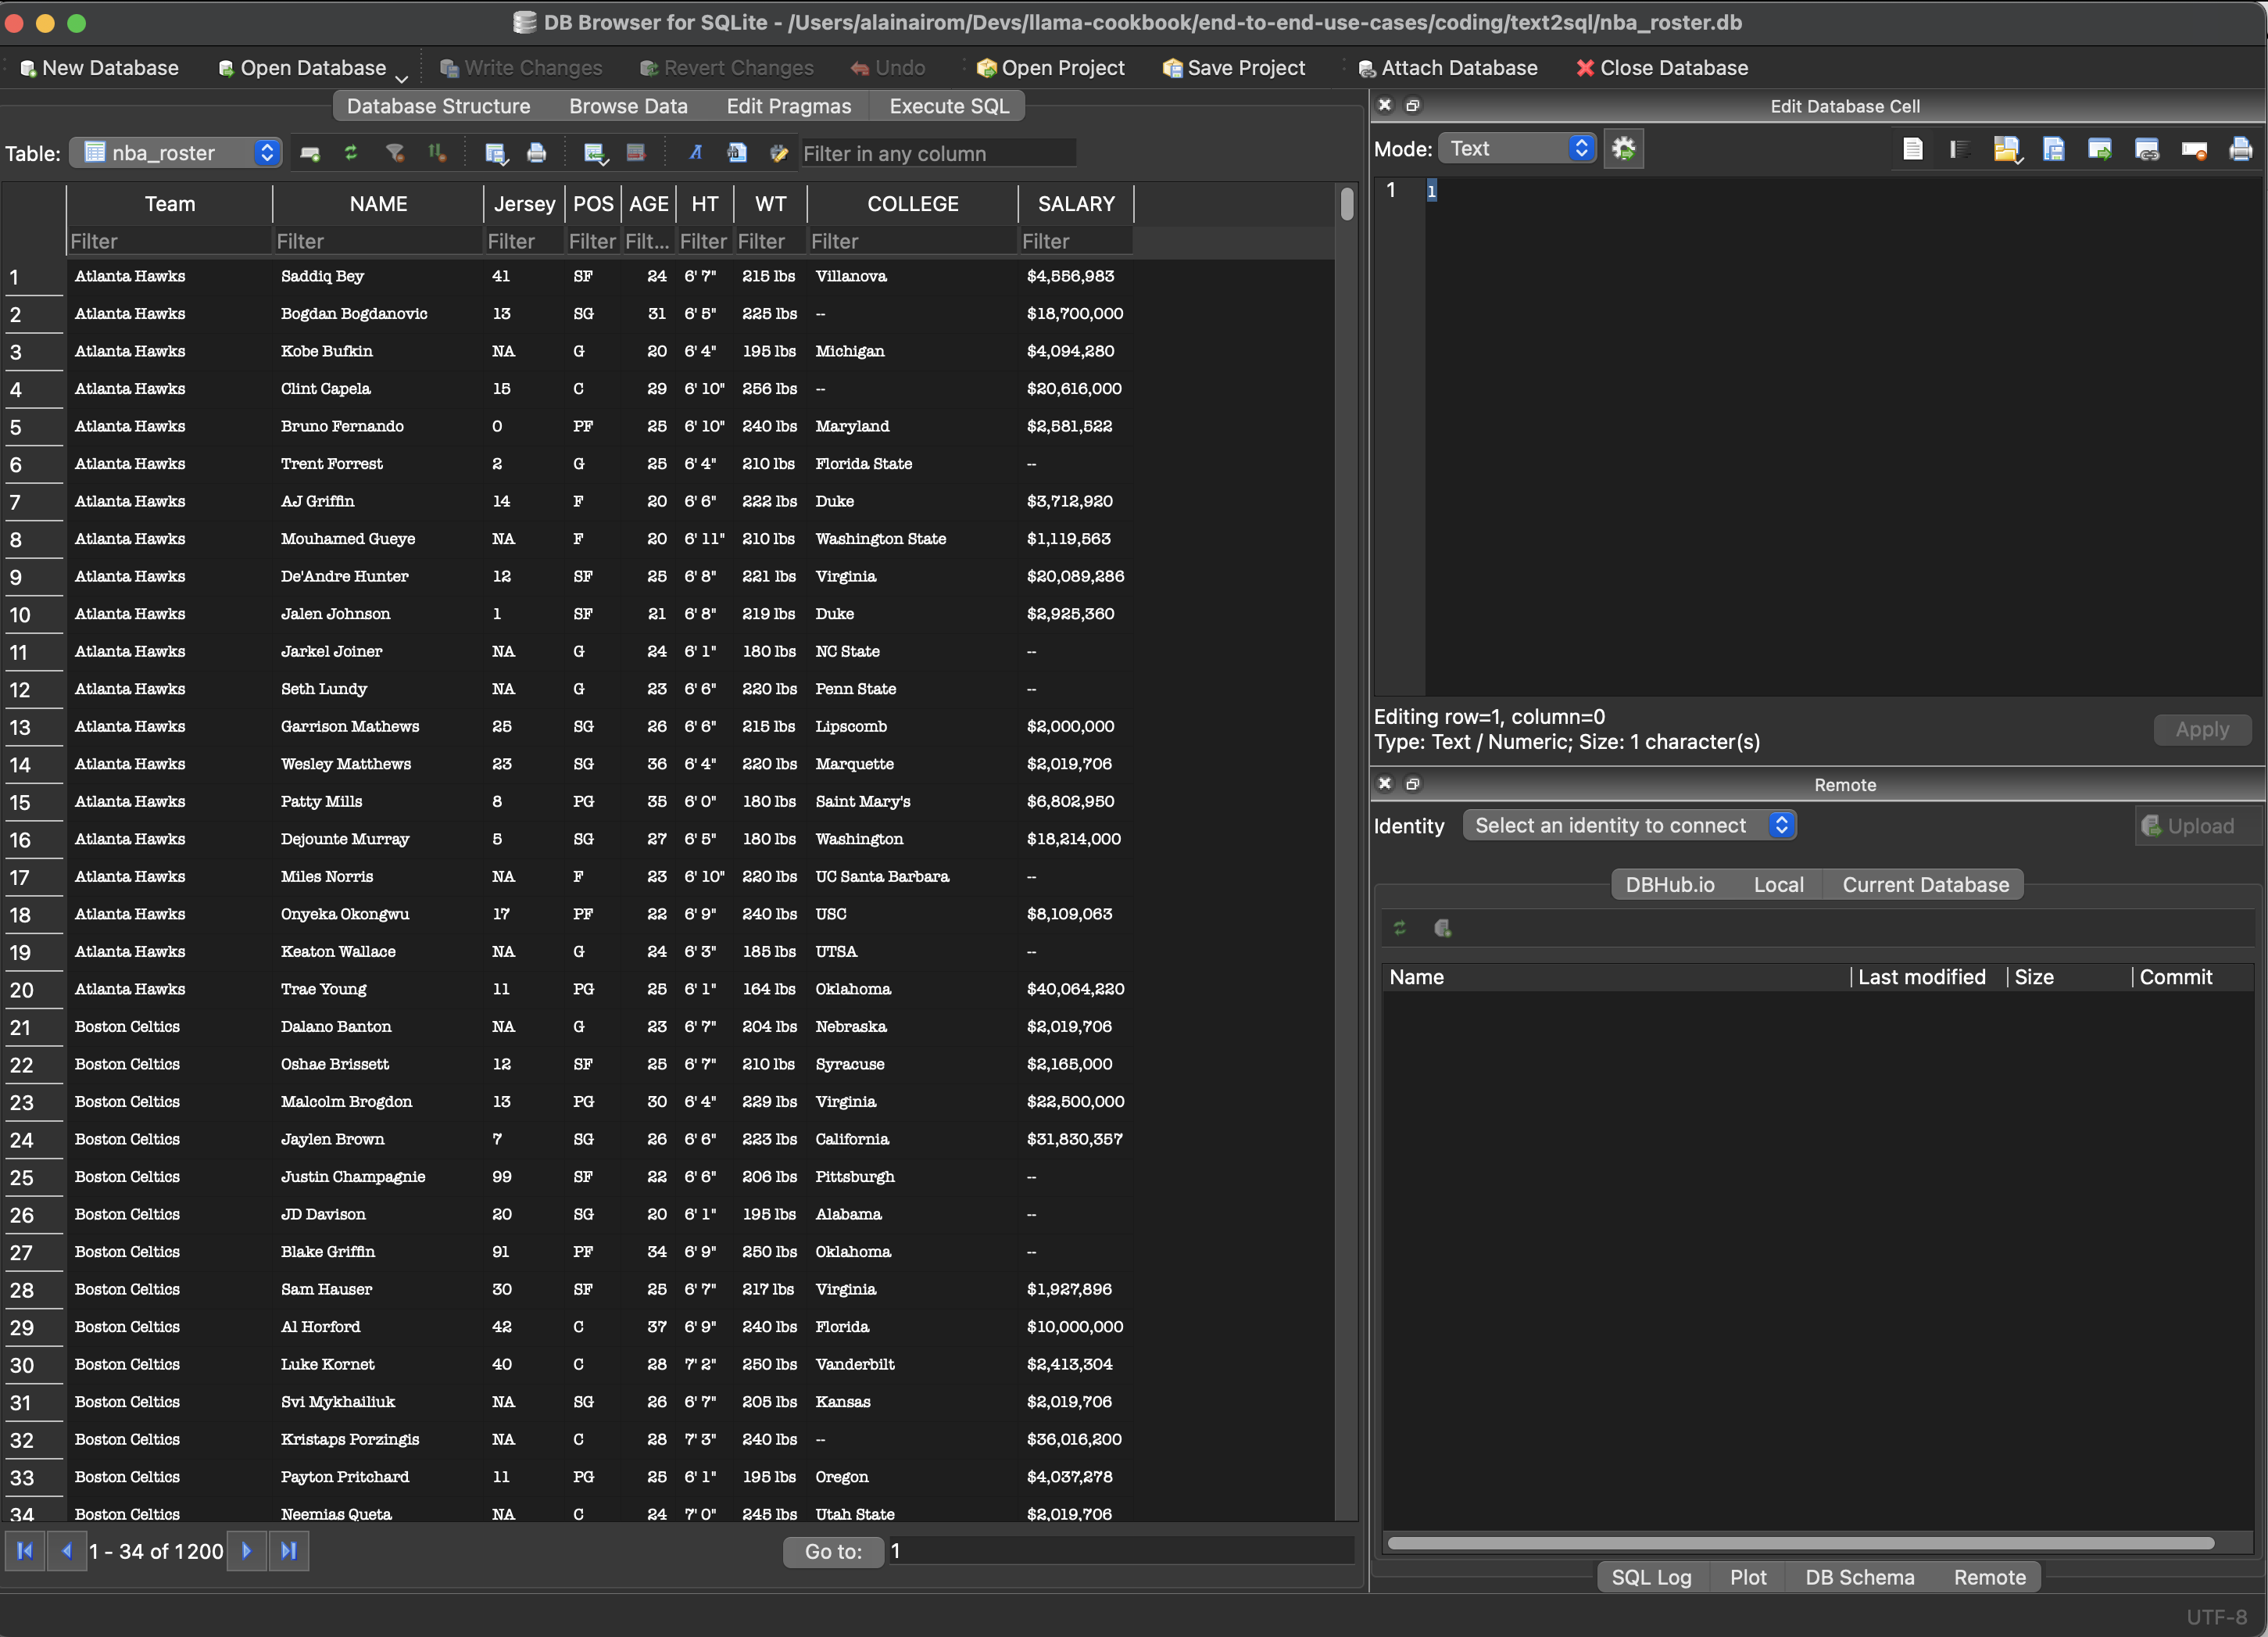Viewport: 2268px width, 1637px height.
Task: Click Attach Database in the main toolbar
Action: (x=1447, y=68)
